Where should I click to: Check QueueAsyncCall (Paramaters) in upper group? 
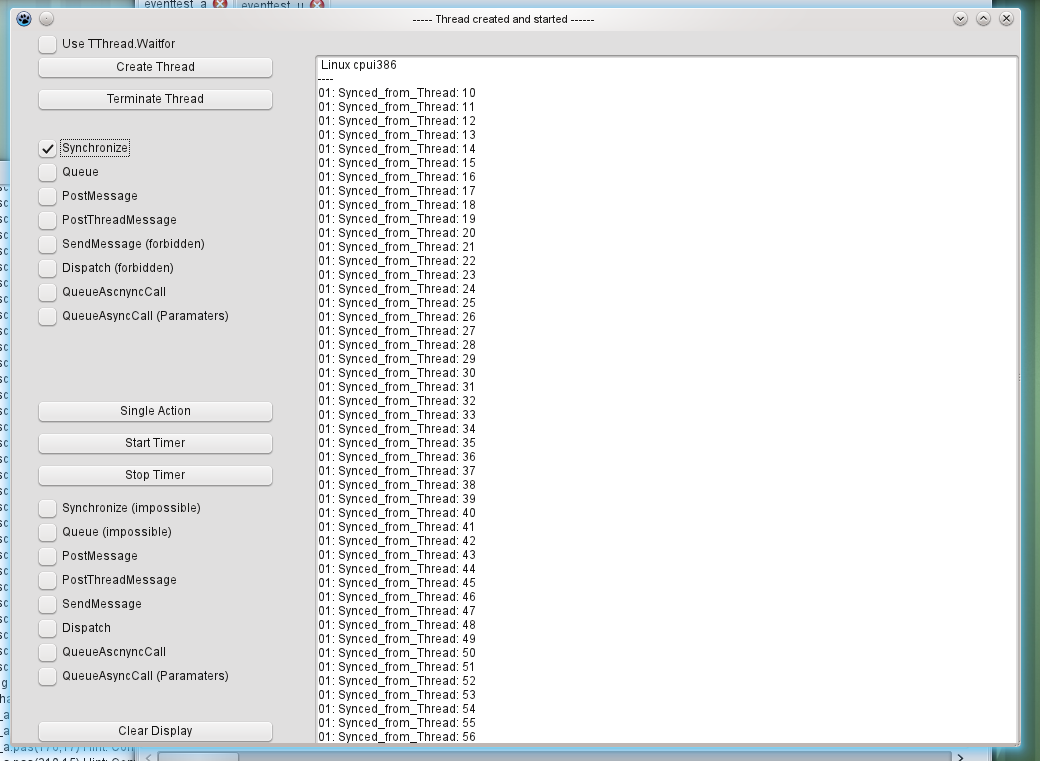pos(47,316)
